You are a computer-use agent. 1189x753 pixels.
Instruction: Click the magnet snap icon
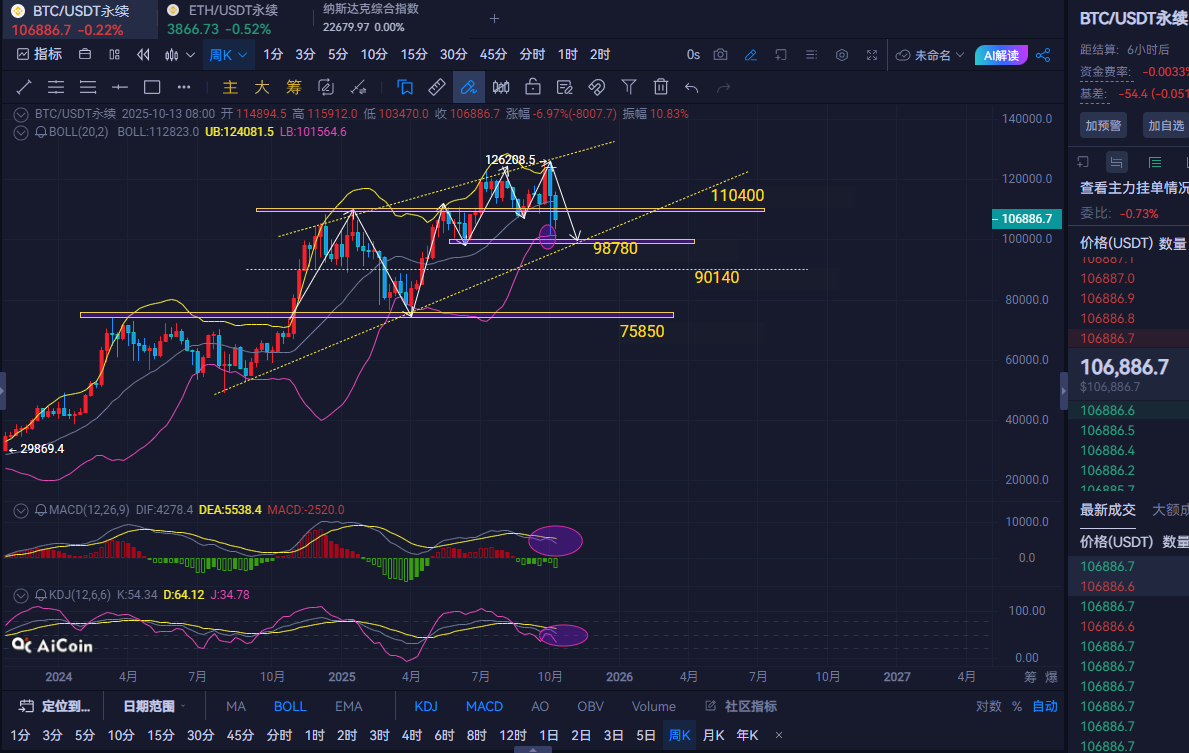click(597, 87)
